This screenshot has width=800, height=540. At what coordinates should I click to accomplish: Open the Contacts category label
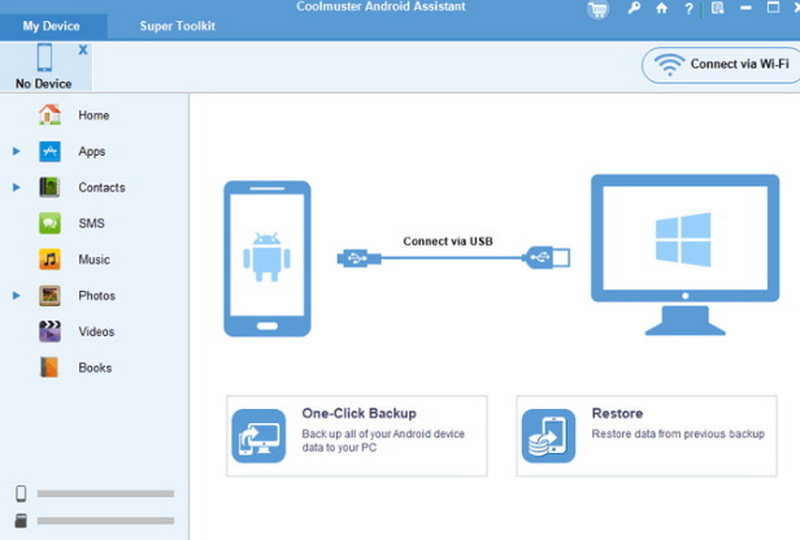point(102,187)
